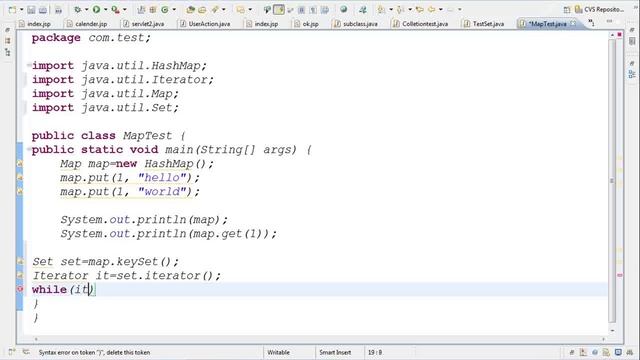Click the web browser globe icon

pos(344,9)
